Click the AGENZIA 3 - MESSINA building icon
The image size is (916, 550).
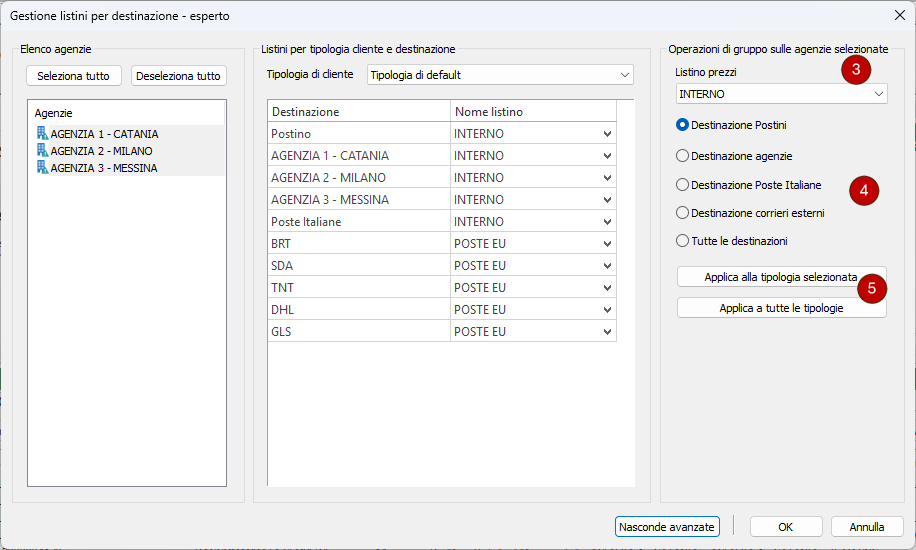pyautogui.click(x=42, y=167)
